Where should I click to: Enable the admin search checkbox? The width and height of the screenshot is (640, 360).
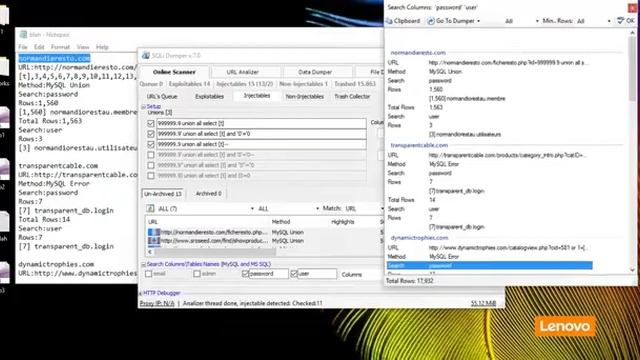(x=197, y=274)
